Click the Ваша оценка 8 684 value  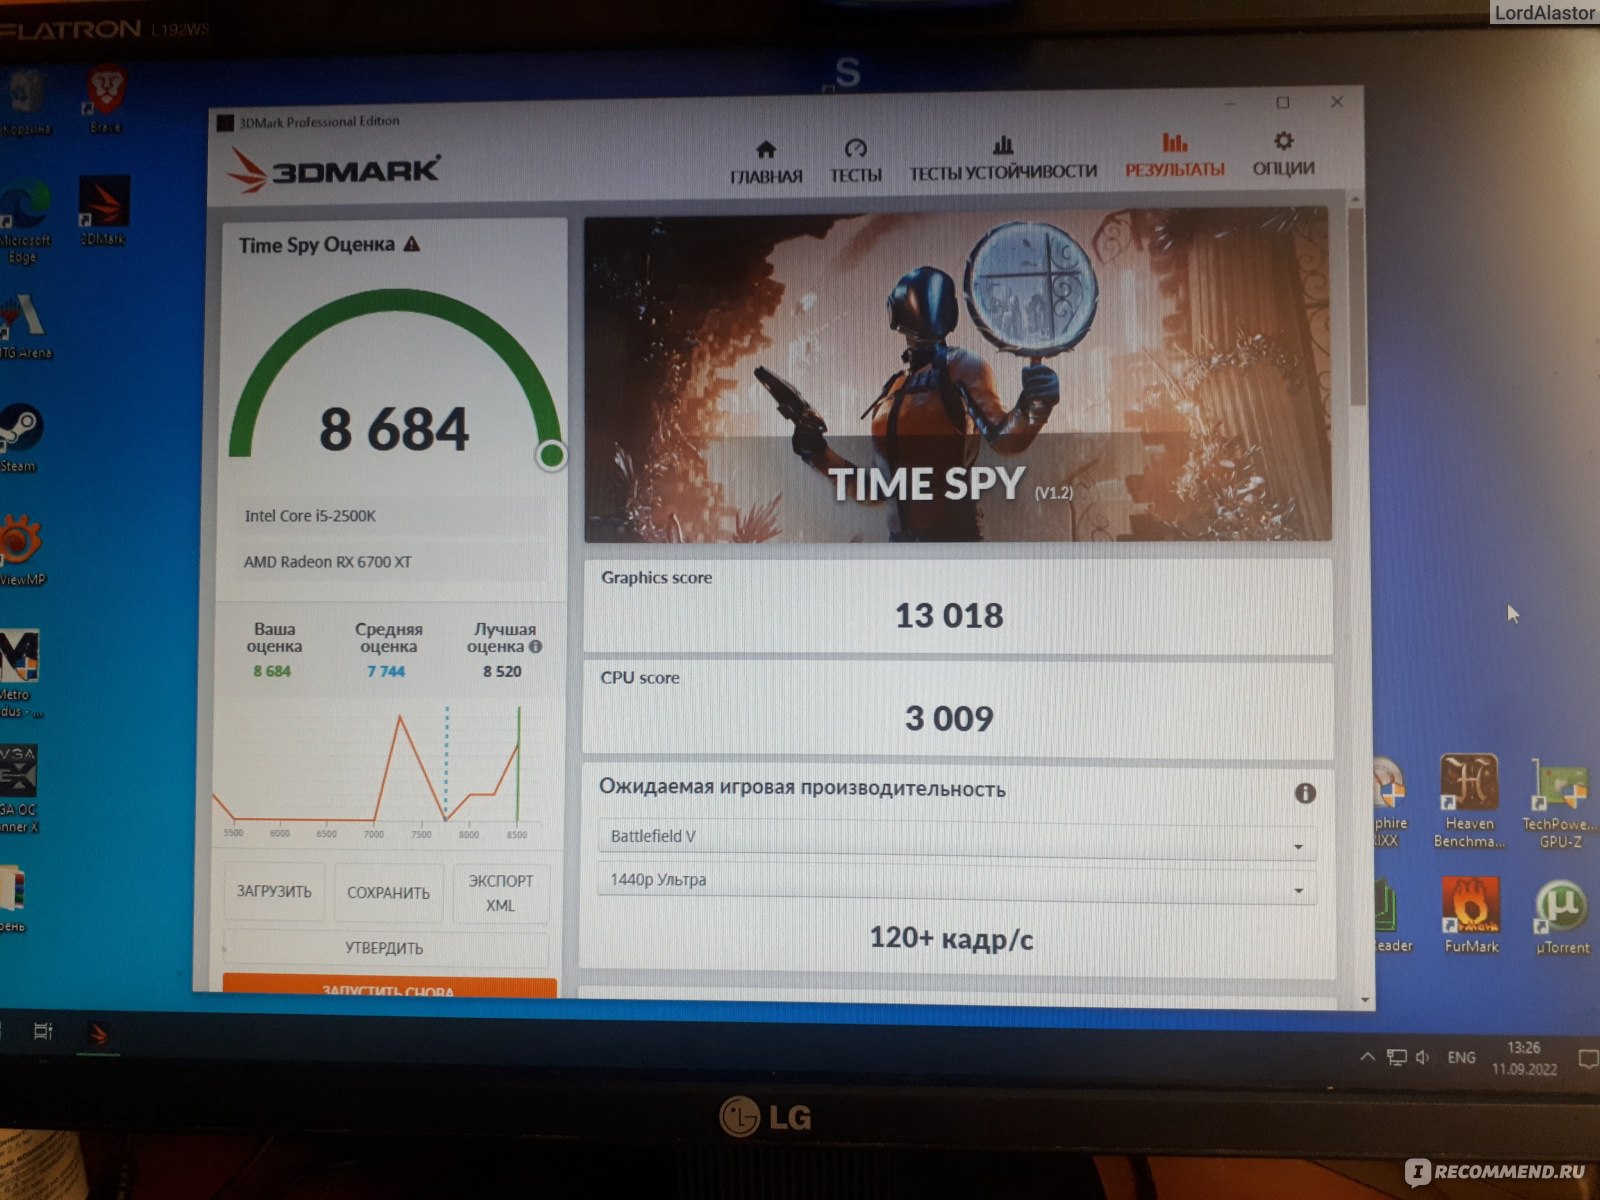coord(271,671)
